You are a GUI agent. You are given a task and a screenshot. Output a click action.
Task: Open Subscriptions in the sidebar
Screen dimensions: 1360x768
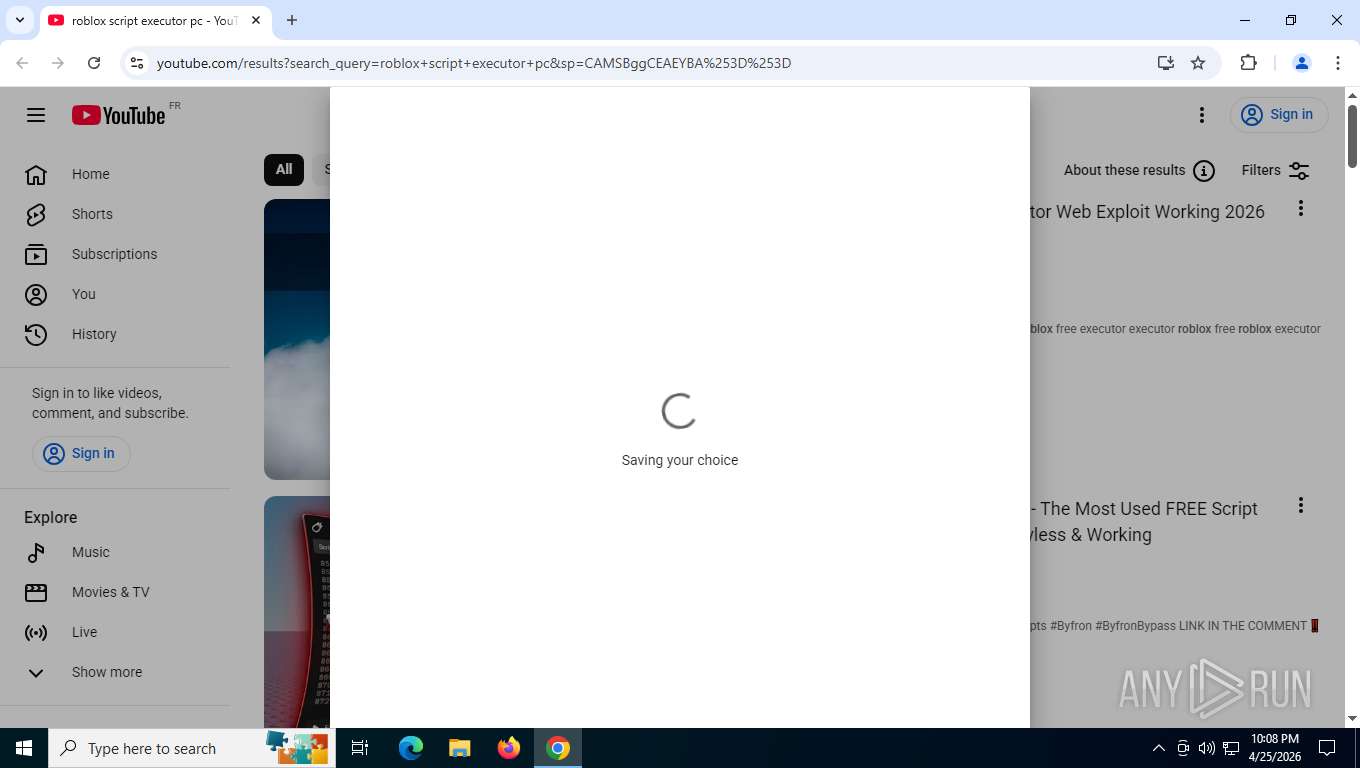115,254
